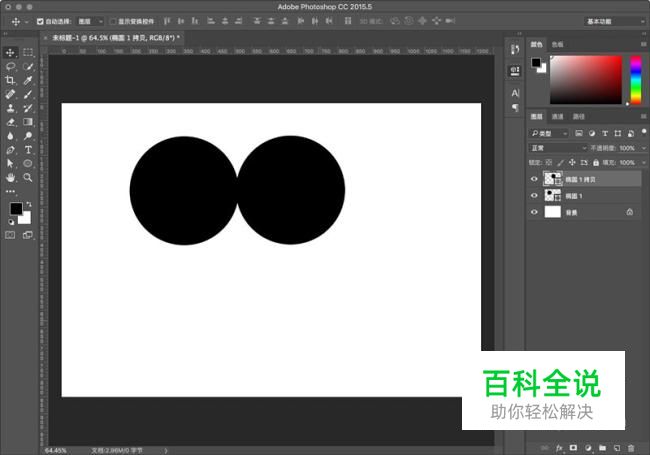This screenshot has height=455, width=650.
Task: Hide the Ellipse 1 copy layer
Action: coord(534,179)
